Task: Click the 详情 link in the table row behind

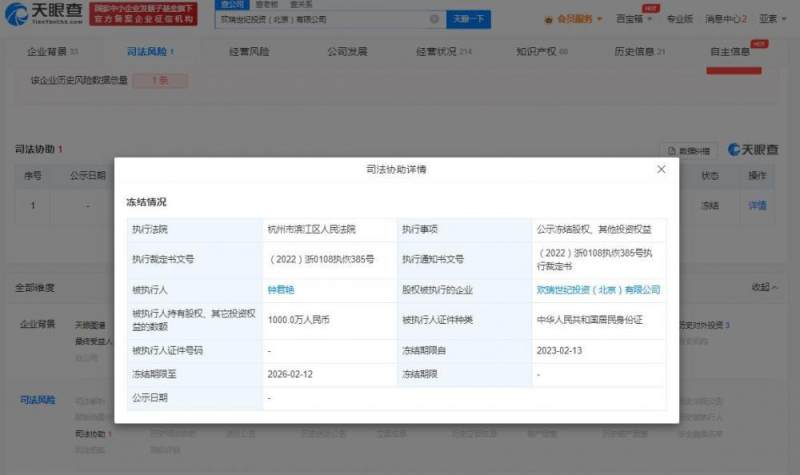Action: [757, 205]
